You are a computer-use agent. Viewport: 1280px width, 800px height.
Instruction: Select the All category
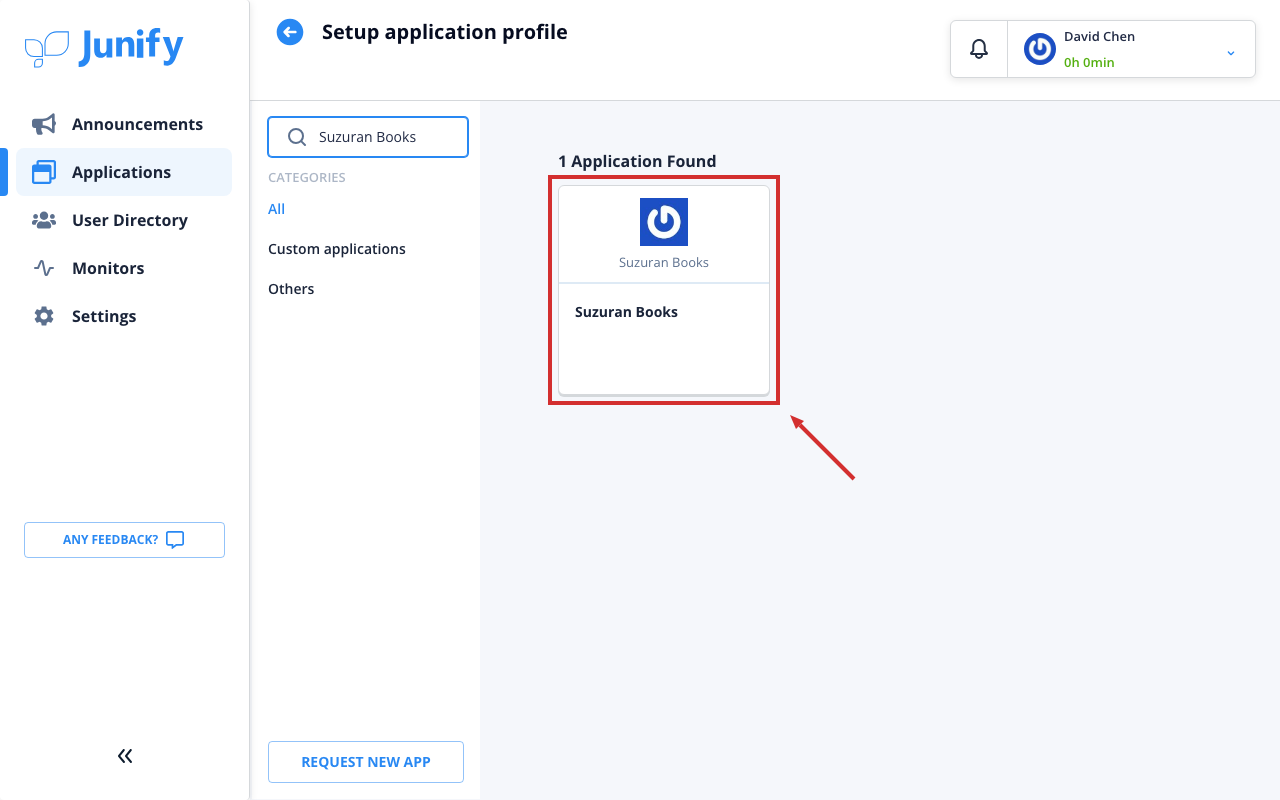[x=277, y=209]
